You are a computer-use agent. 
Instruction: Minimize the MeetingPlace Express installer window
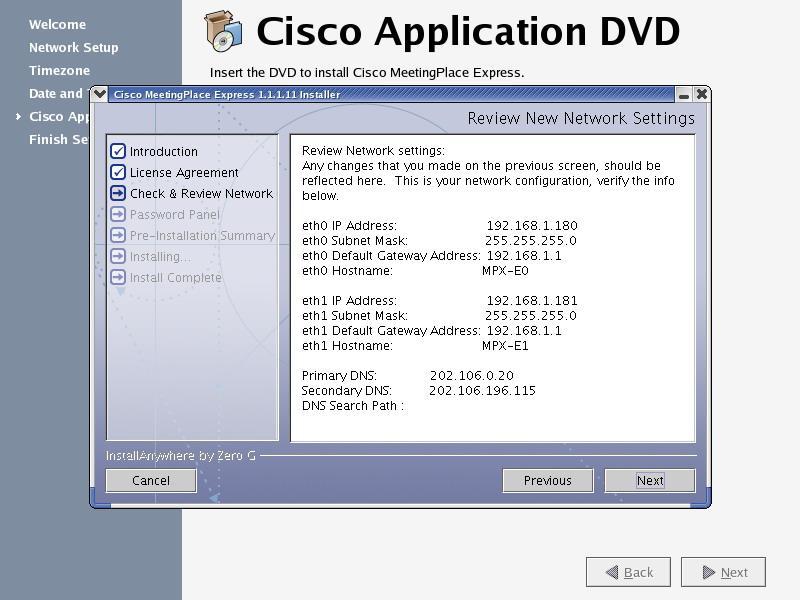pos(684,94)
